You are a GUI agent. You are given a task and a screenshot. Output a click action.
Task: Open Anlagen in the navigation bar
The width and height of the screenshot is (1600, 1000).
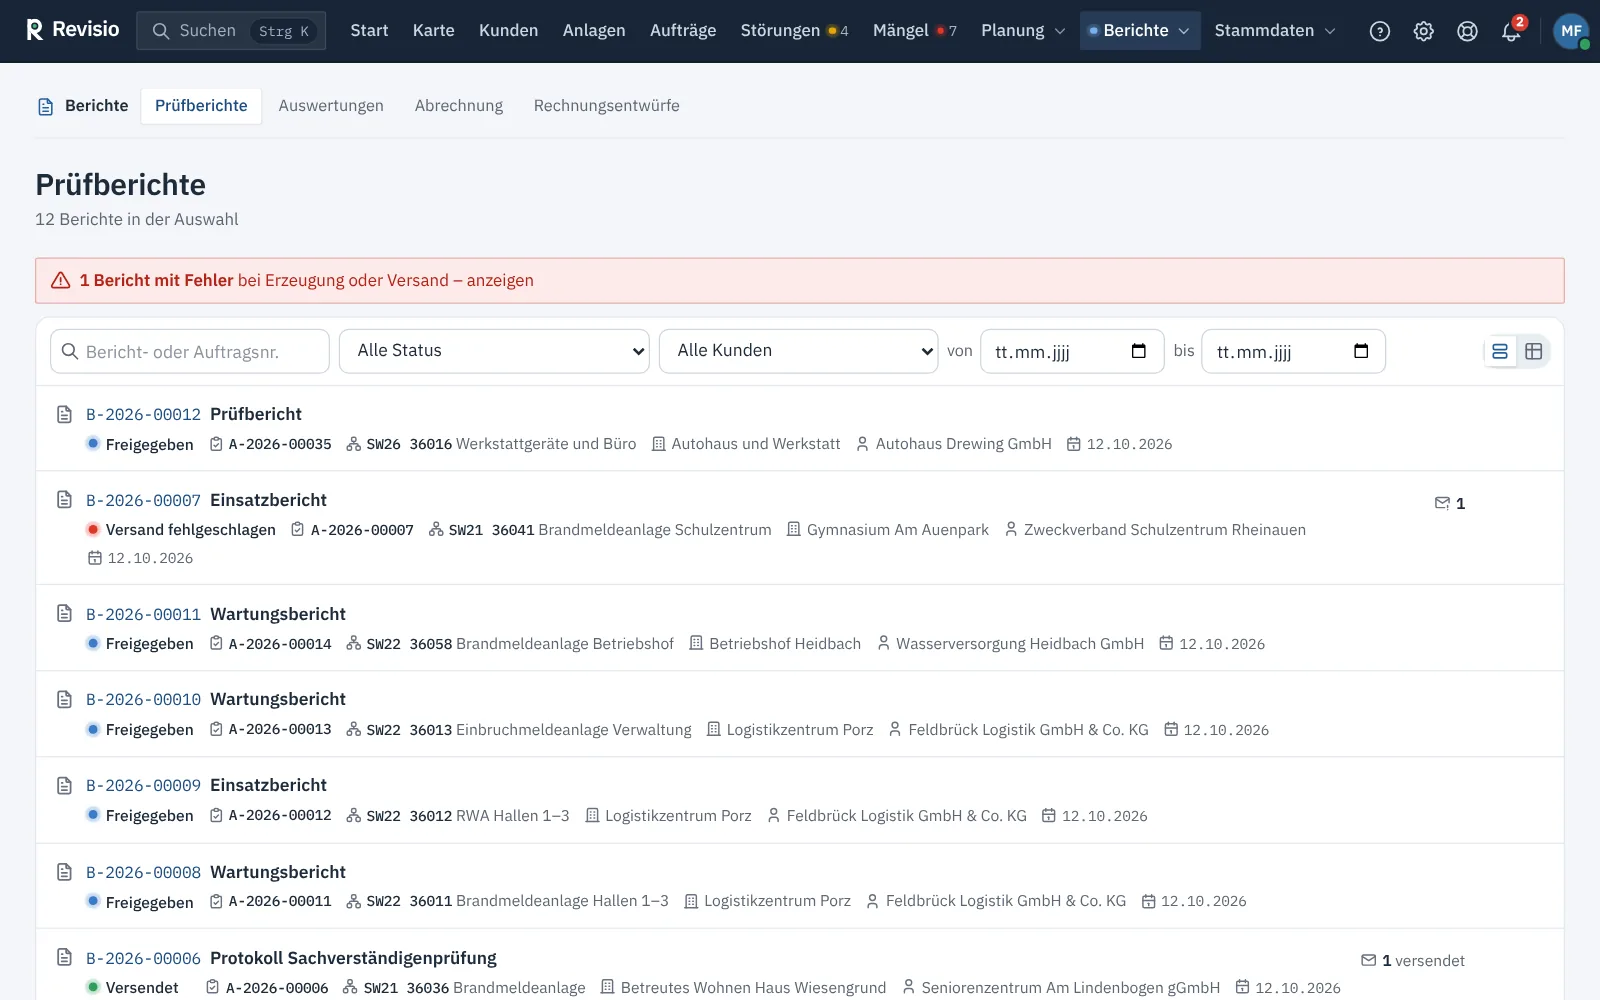click(x=594, y=31)
